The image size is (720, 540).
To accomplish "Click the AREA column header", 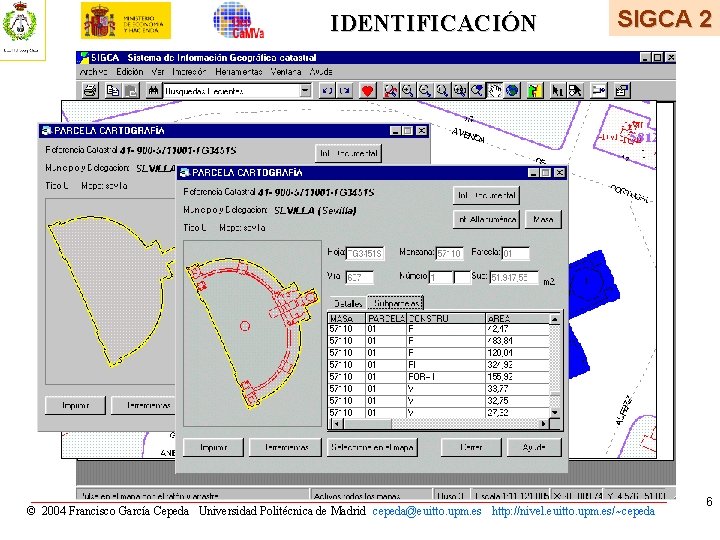I will (x=517, y=319).
